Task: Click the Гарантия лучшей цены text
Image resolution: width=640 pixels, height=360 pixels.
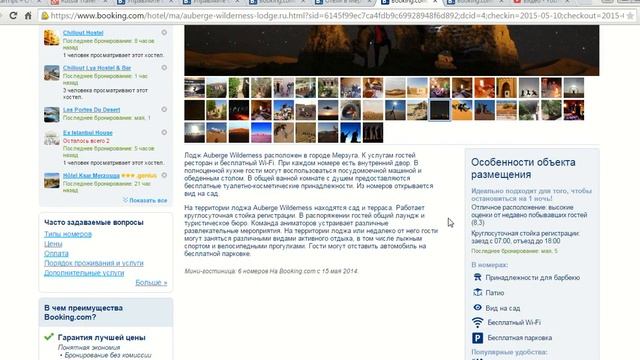Action: 102,338
